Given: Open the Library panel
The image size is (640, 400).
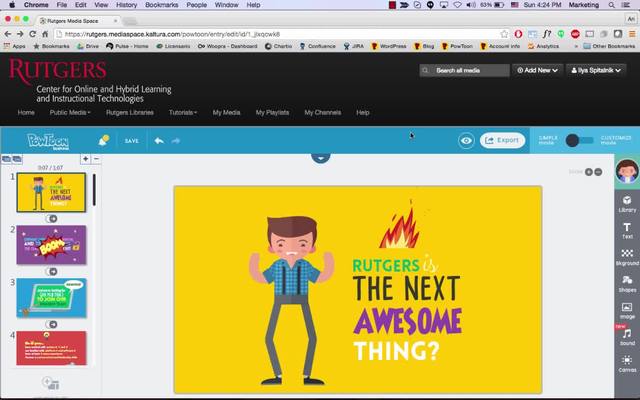Looking at the screenshot, I should click(627, 204).
